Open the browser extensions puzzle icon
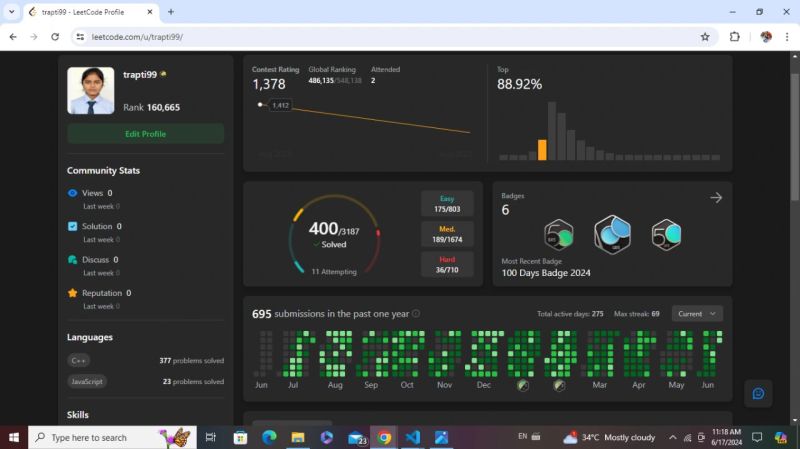The width and height of the screenshot is (800, 449). pos(735,37)
